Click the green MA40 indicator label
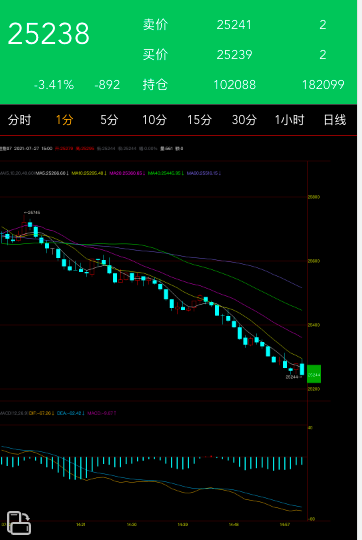Image resolution: width=362 pixels, height=540 pixels. tap(164, 173)
